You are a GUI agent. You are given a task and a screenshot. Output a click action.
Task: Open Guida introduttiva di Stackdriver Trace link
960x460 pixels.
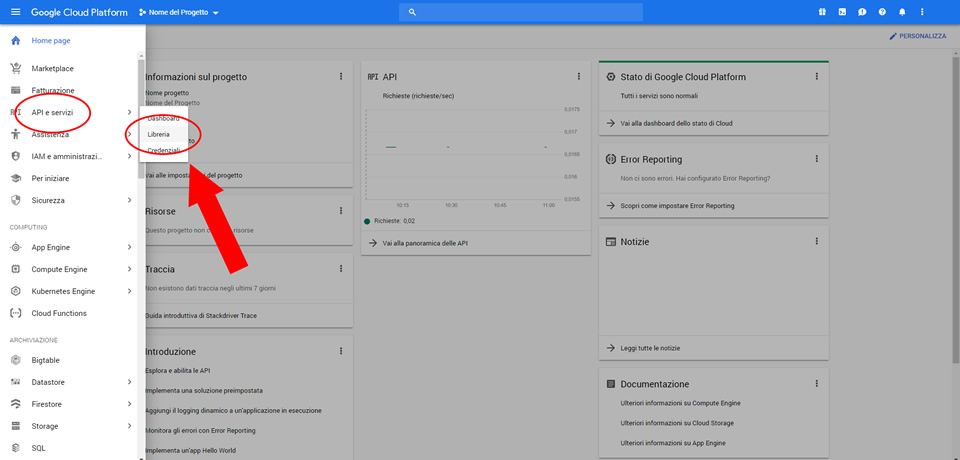(x=201, y=315)
